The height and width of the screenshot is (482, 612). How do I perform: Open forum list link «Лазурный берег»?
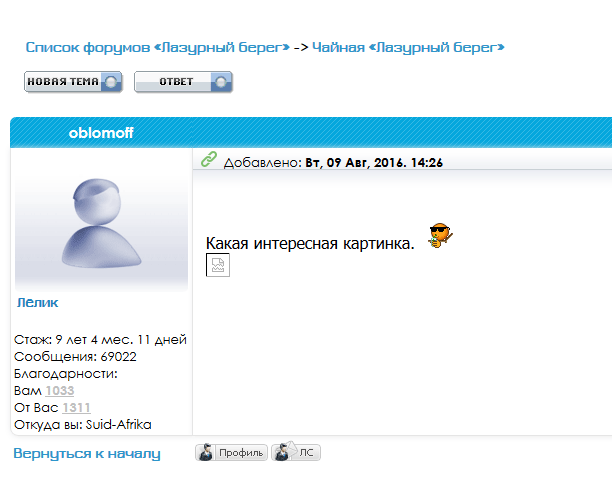pos(158,47)
